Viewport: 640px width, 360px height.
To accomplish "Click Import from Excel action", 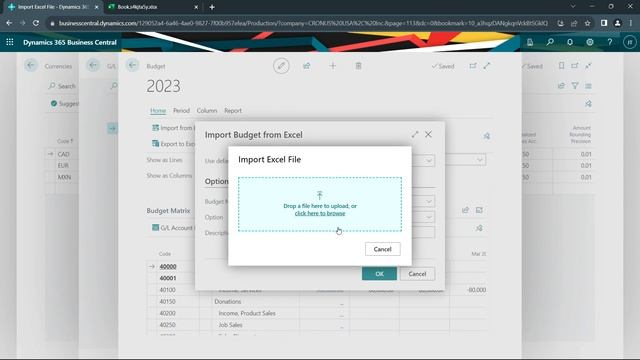I will tap(173, 128).
